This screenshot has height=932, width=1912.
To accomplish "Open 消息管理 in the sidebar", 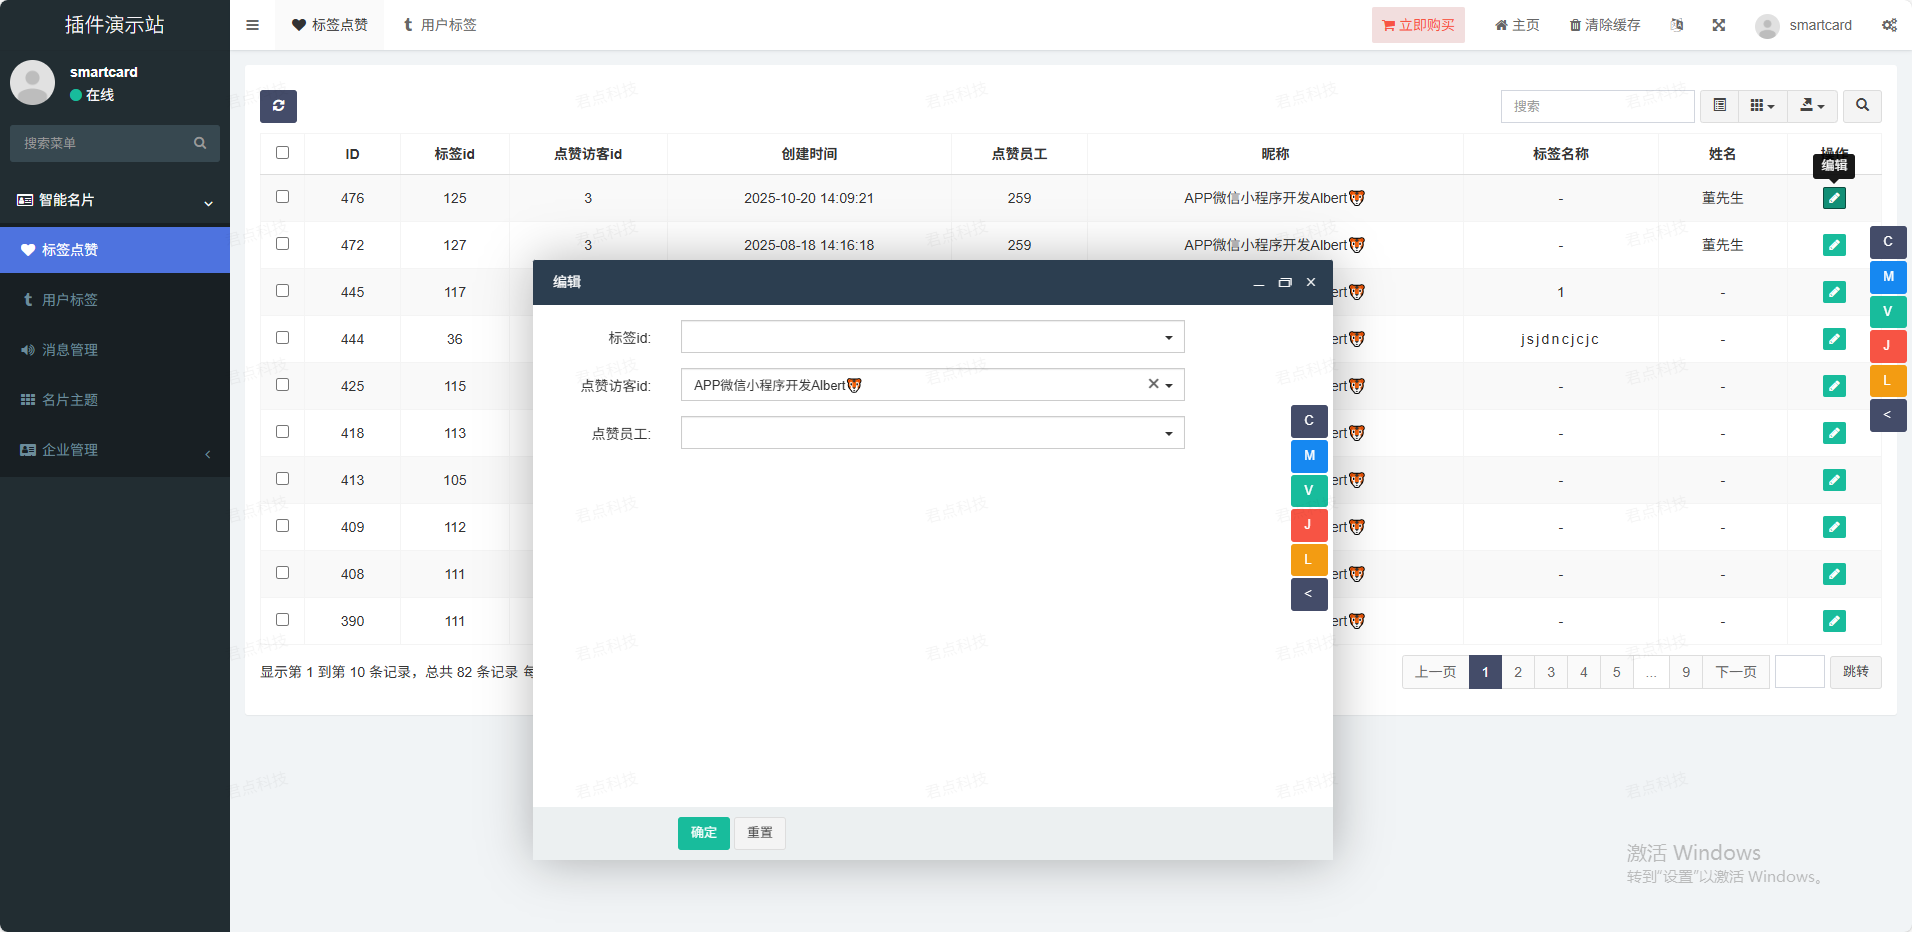I will pyautogui.click(x=70, y=350).
